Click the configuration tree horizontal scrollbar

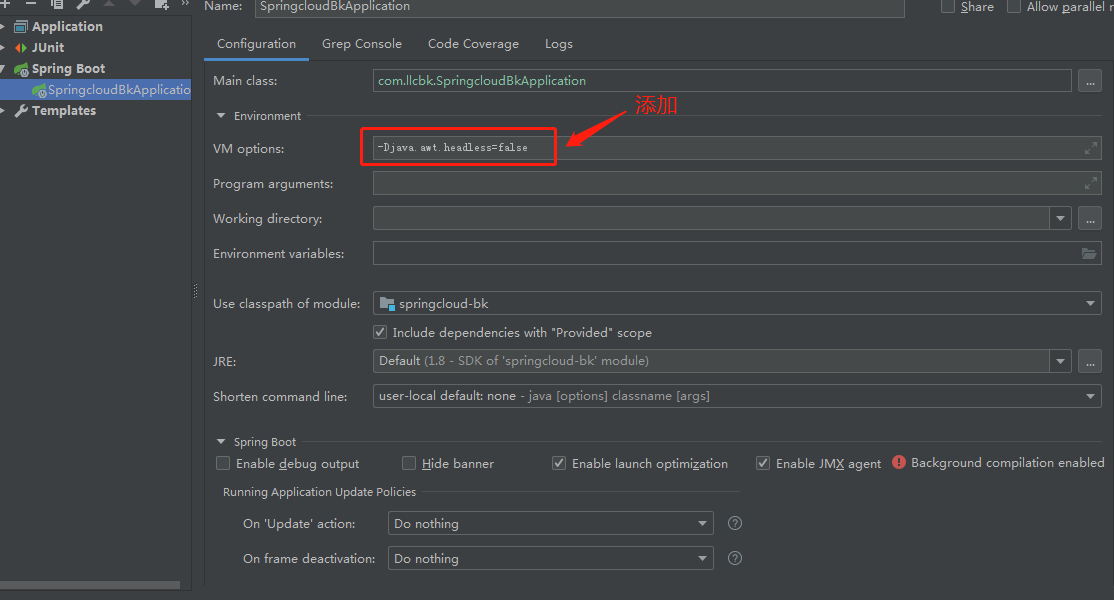pos(90,585)
